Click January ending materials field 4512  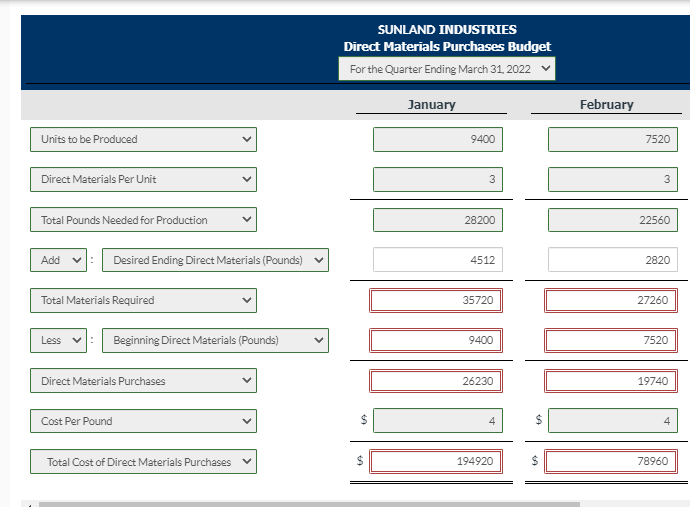click(438, 260)
